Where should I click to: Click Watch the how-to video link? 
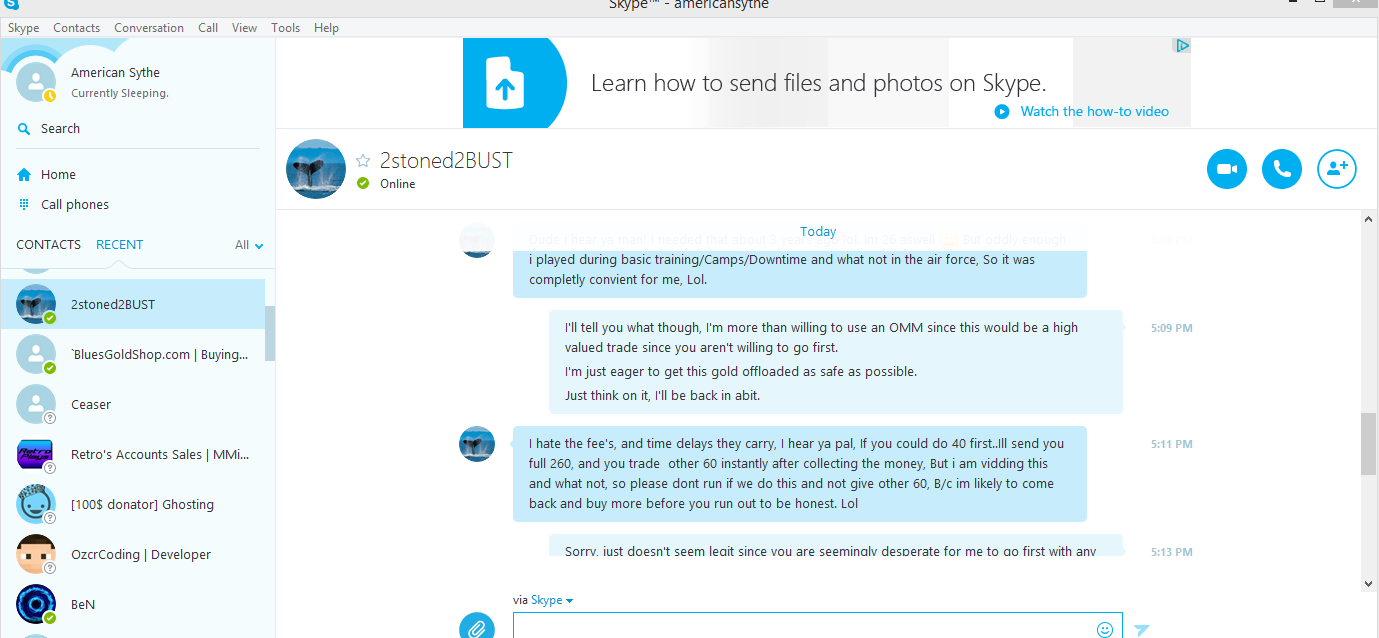click(1094, 111)
